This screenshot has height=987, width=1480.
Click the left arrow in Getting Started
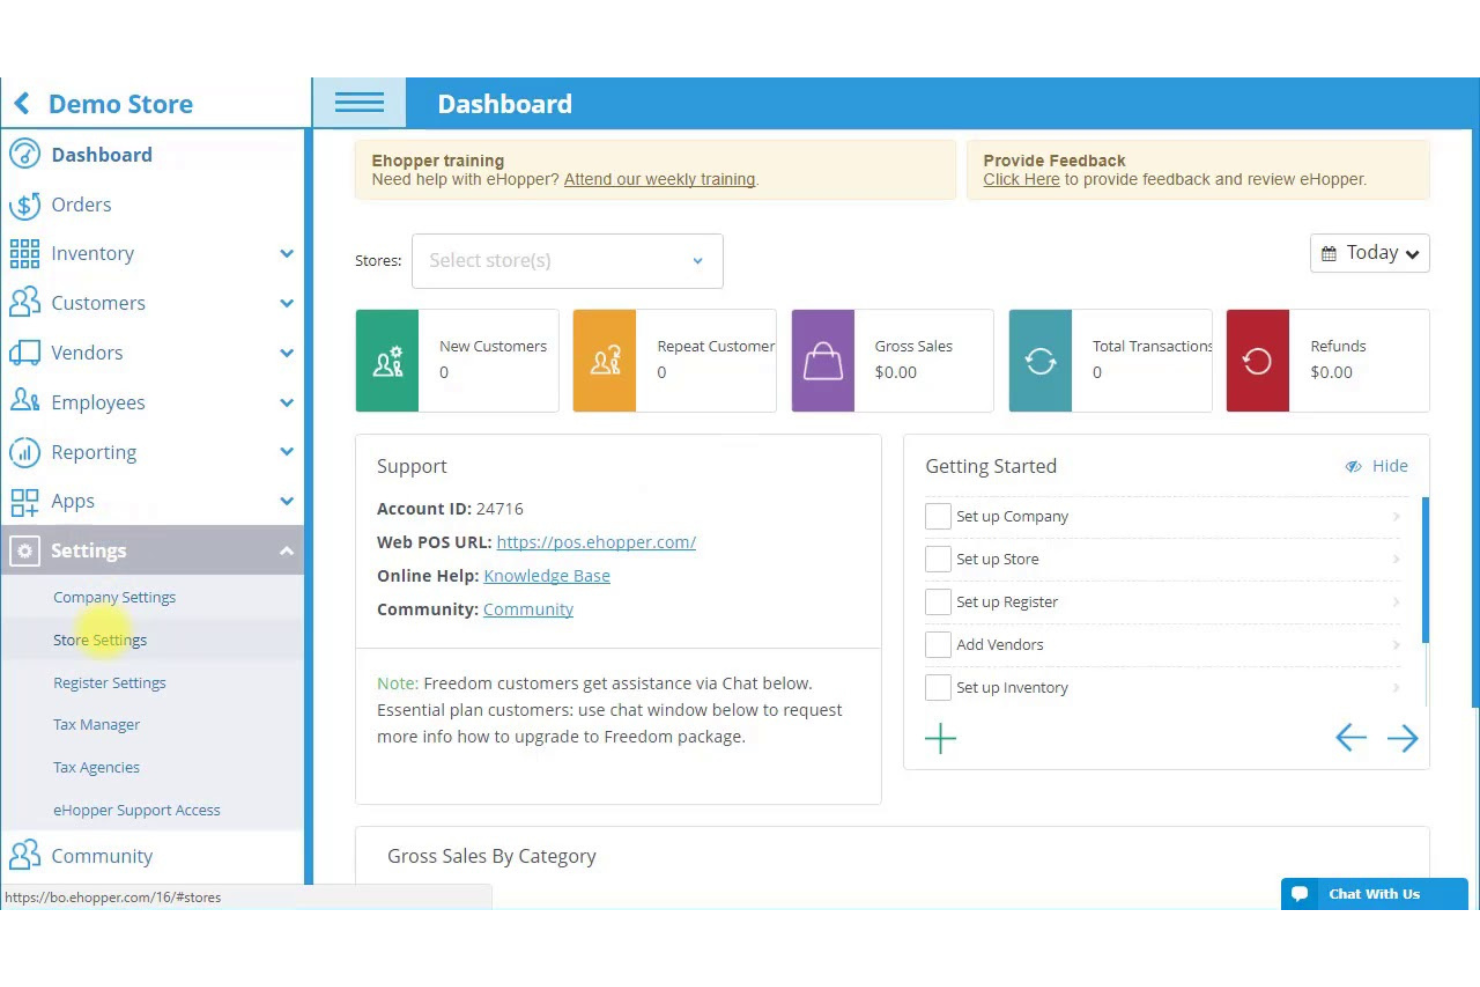1350,738
